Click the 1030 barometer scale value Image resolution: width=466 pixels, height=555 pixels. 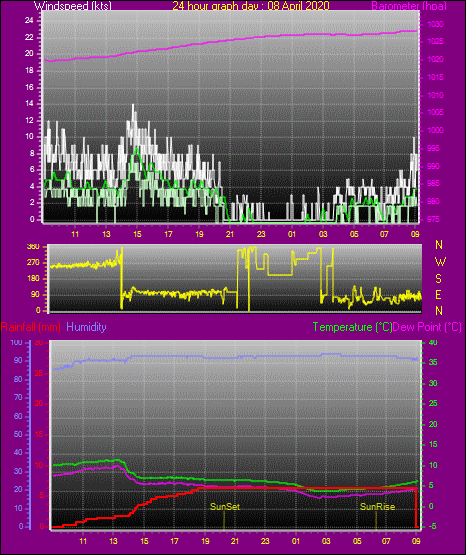click(x=435, y=24)
